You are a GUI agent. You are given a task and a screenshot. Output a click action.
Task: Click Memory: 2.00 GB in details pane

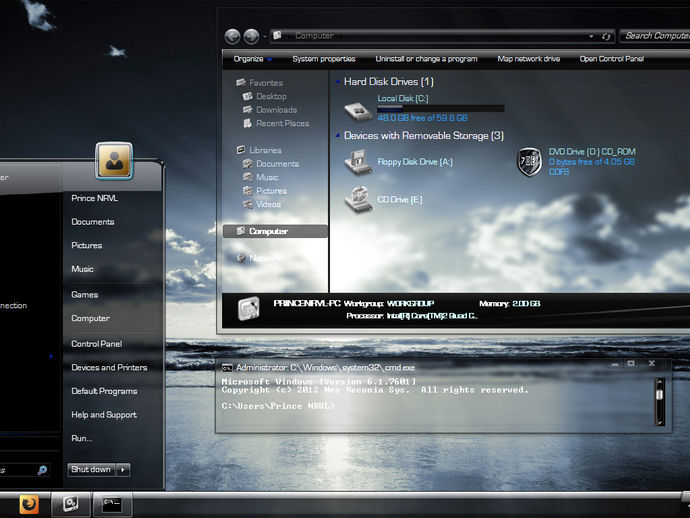tap(509, 304)
